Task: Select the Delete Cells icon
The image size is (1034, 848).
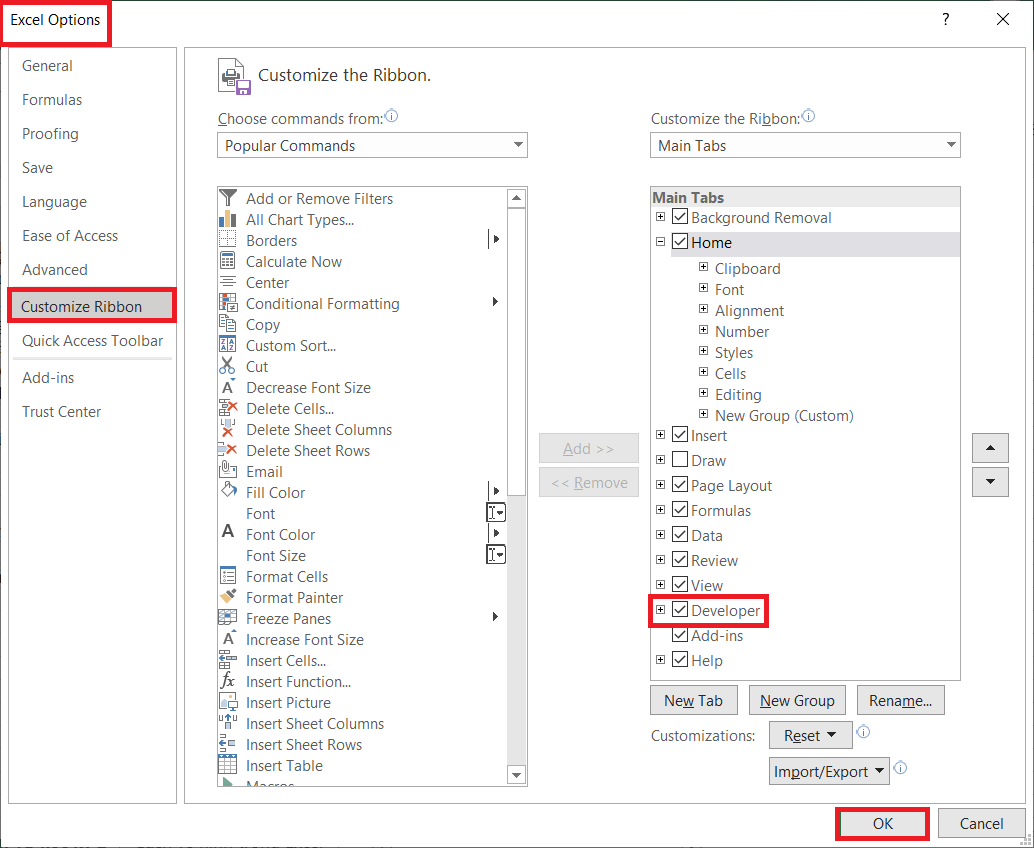Action: [x=228, y=408]
